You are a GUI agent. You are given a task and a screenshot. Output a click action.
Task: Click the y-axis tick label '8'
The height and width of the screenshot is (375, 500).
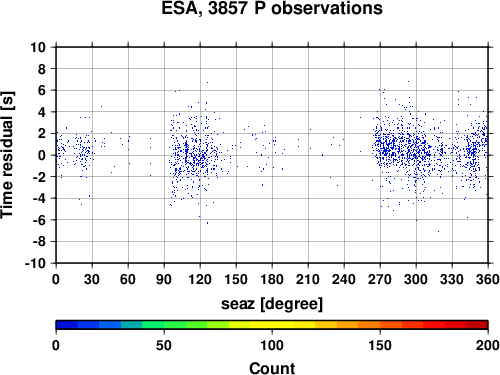pyautogui.click(x=42, y=69)
